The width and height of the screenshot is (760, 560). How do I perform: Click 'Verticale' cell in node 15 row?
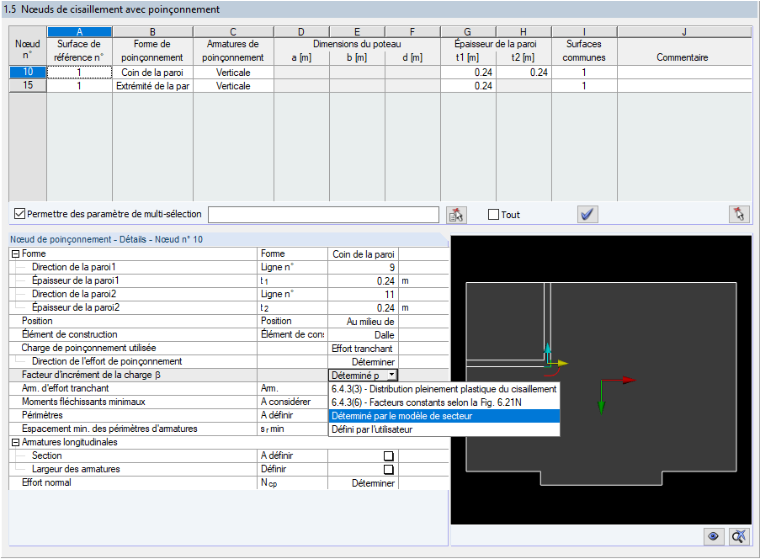(x=233, y=86)
